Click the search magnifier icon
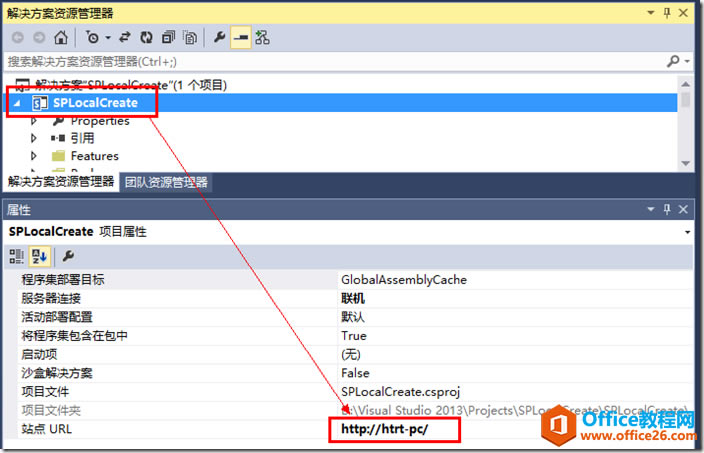This screenshot has height=453, width=704. pos(673,61)
